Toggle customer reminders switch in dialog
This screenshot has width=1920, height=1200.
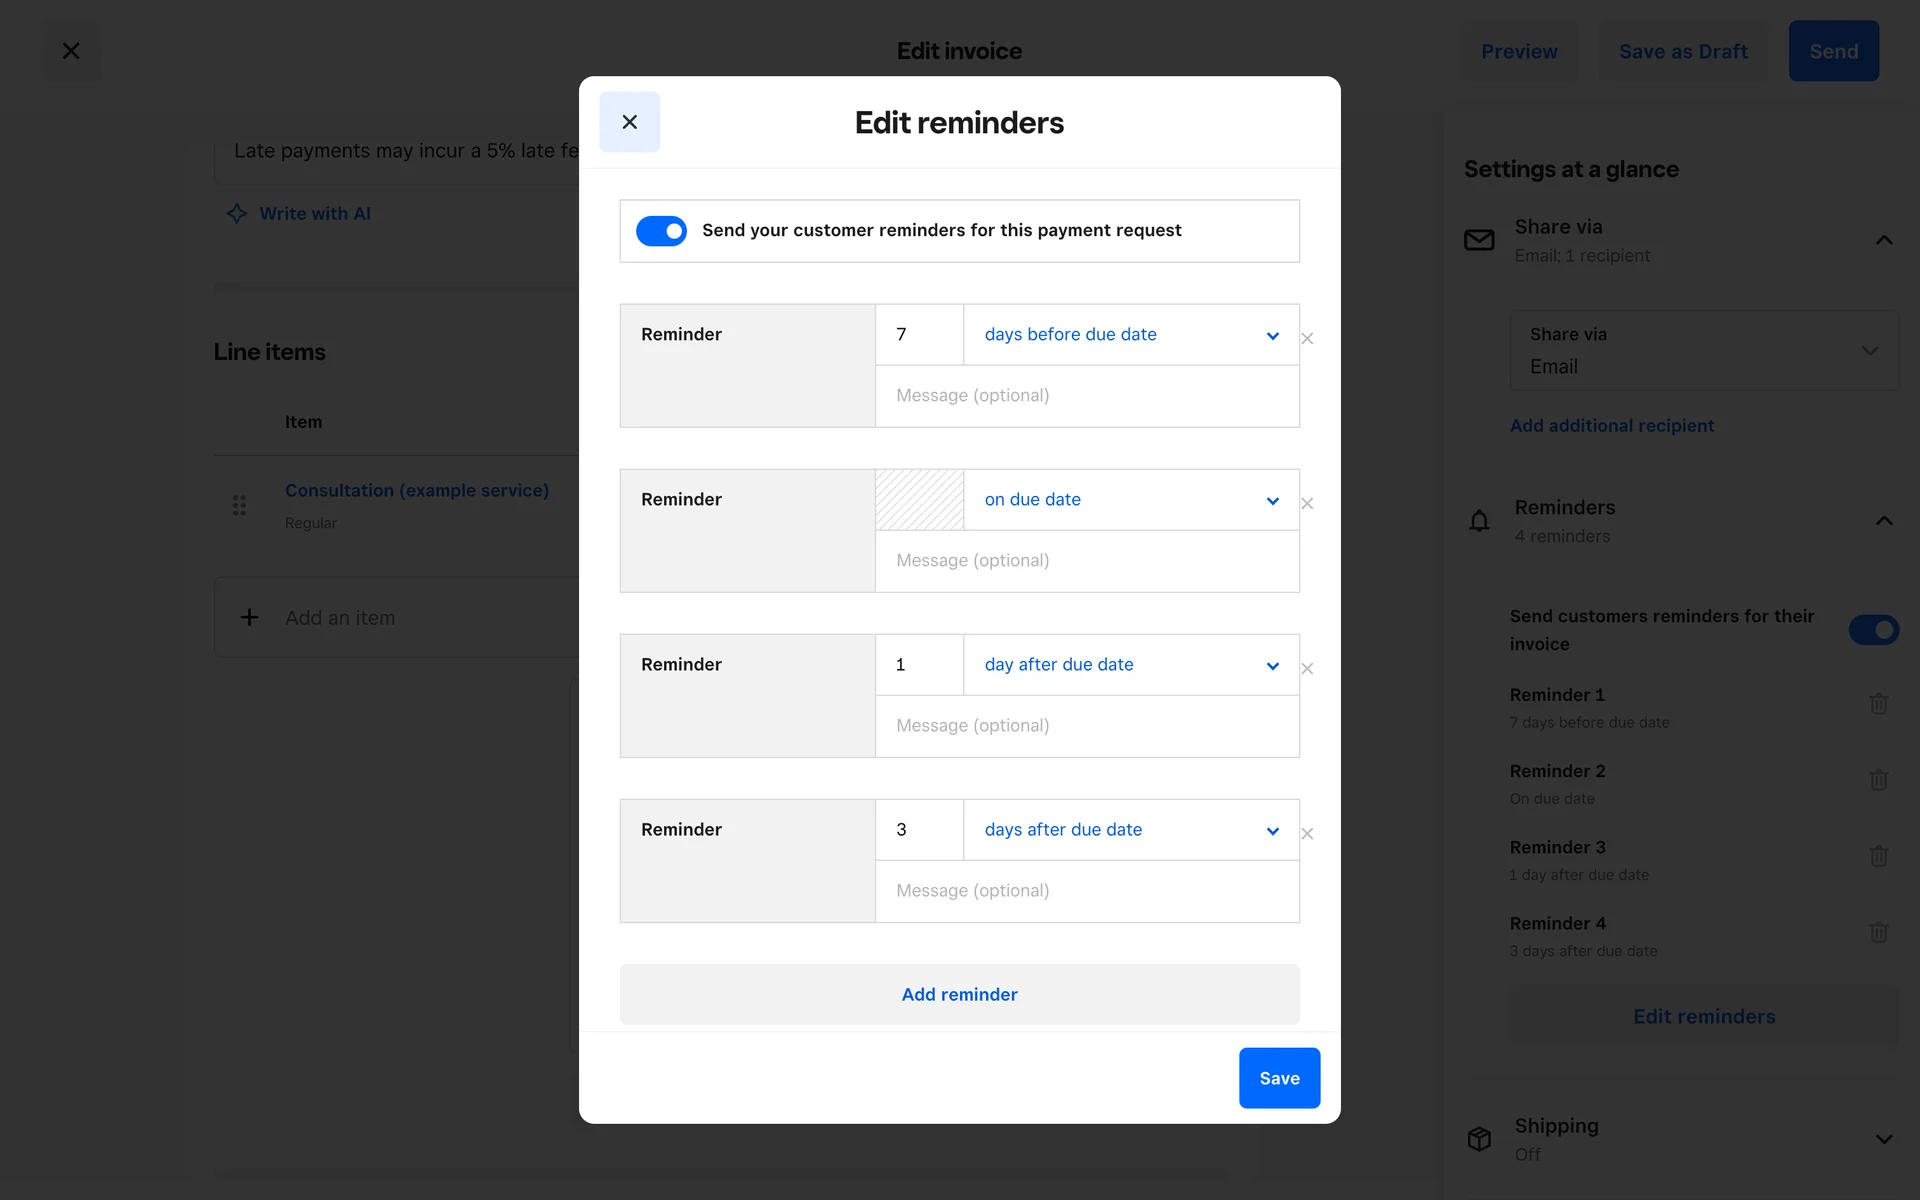[x=661, y=231]
